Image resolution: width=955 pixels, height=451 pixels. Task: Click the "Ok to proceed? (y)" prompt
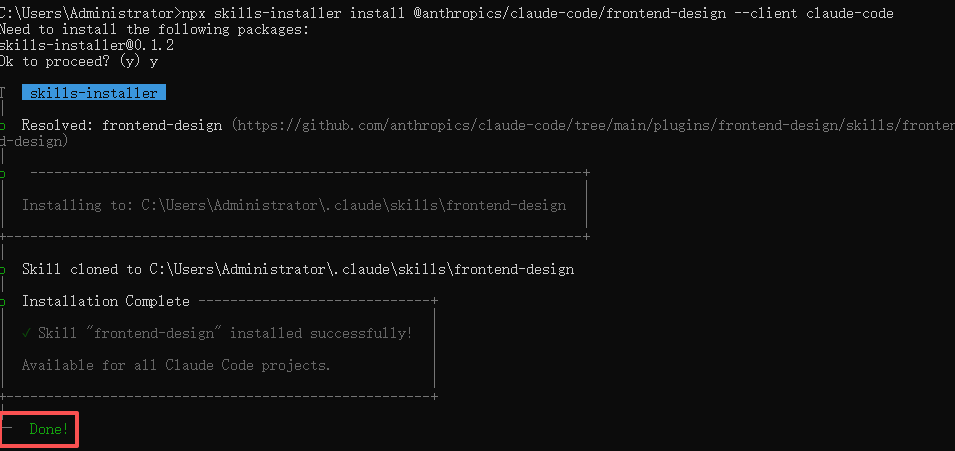click(72, 62)
